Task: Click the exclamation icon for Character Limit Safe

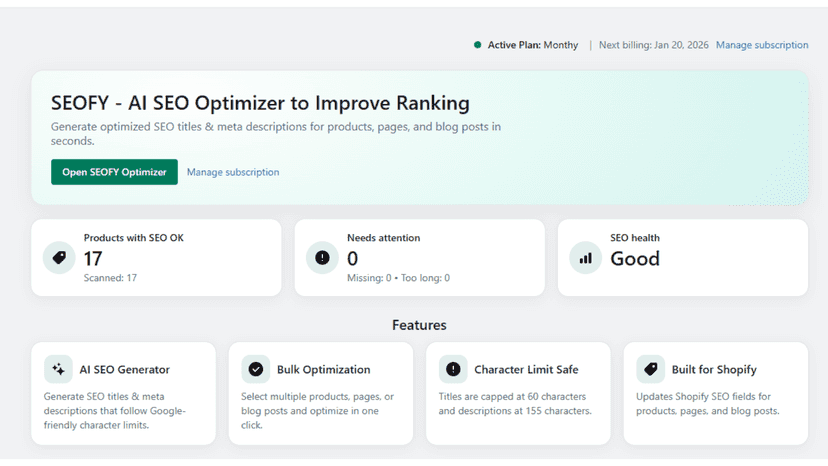Action: click(x=453, y=369)
